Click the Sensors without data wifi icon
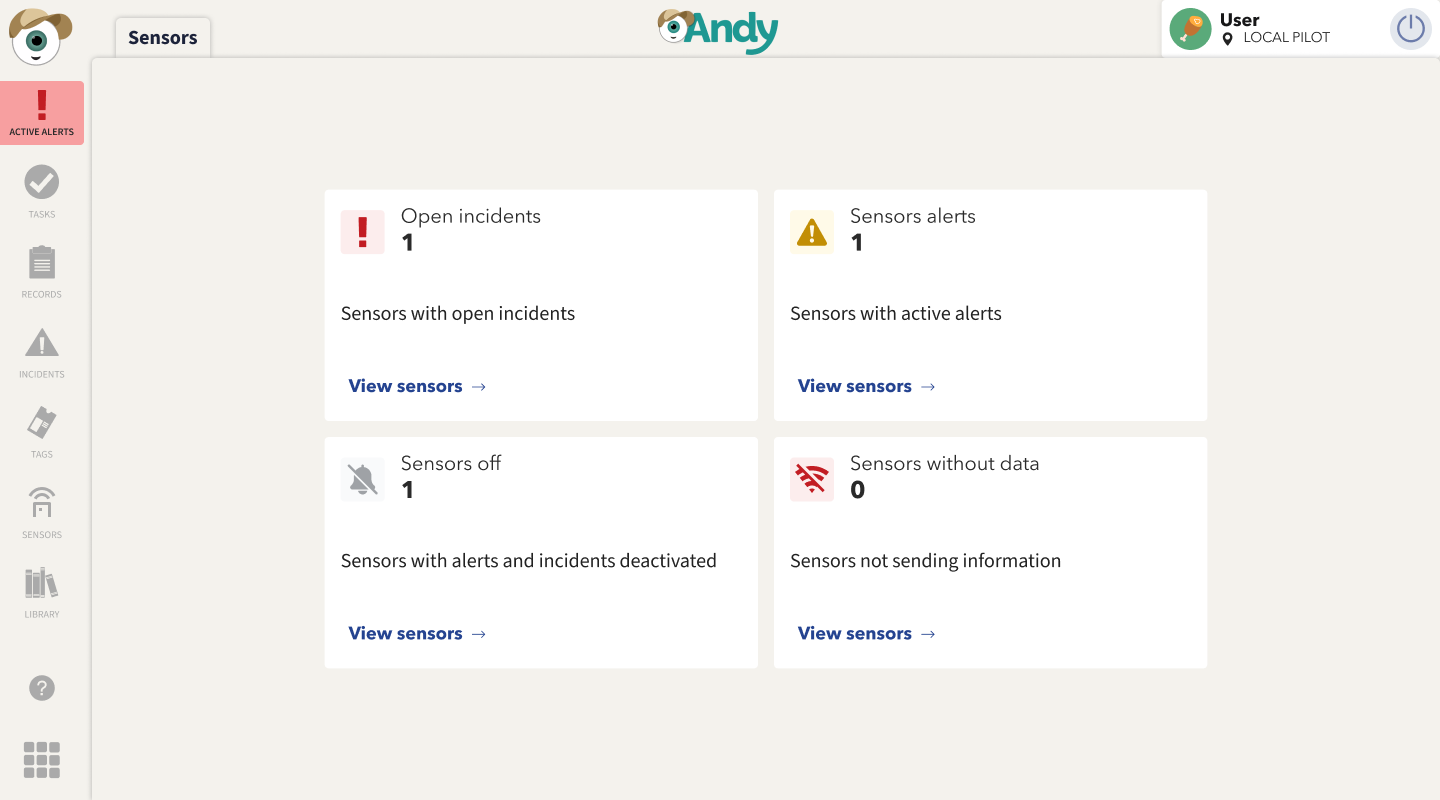This screenshot has height=800, width=1440. point(812,480)
